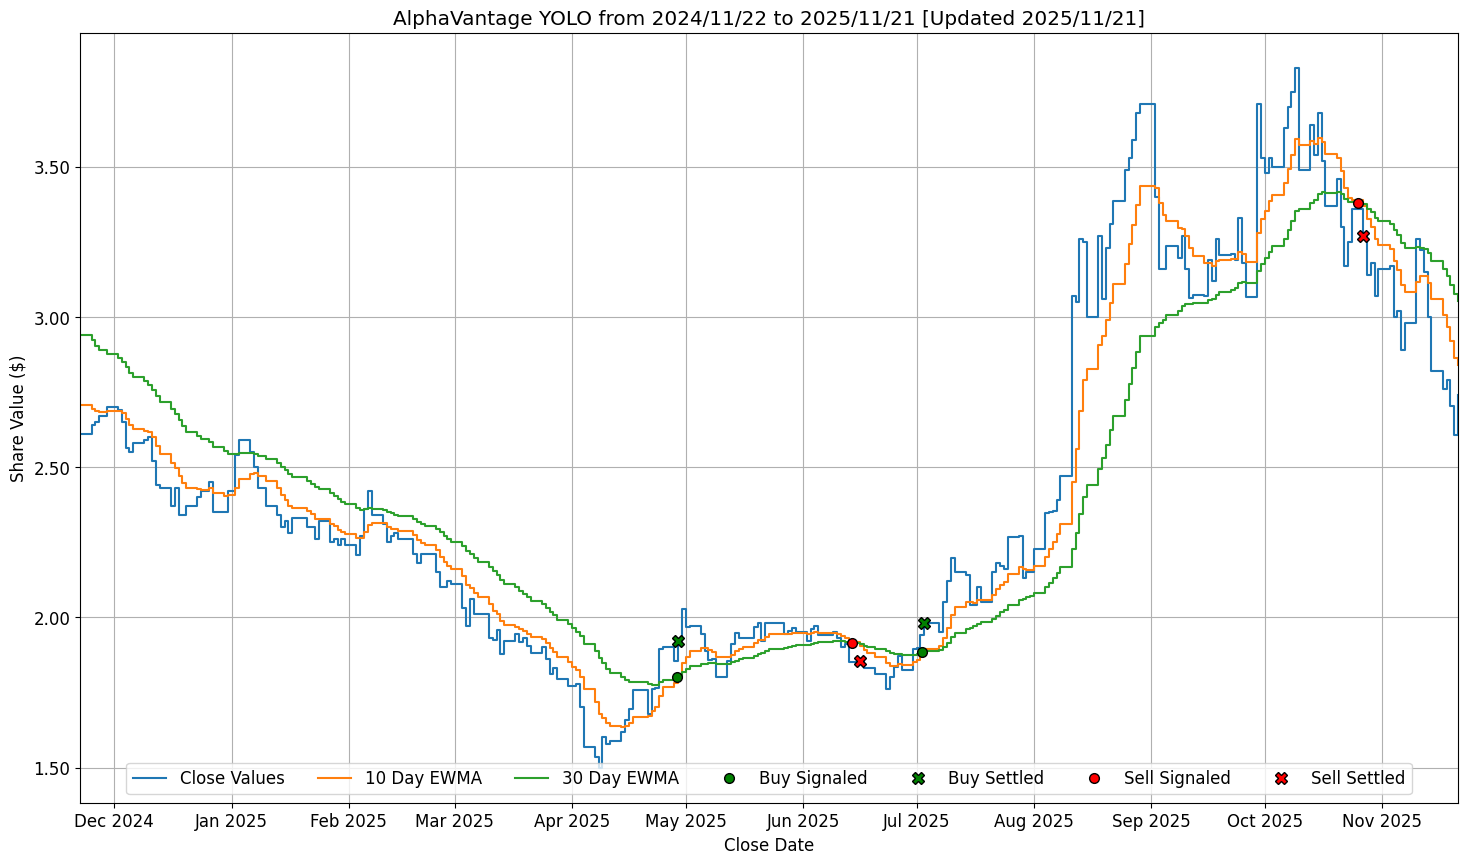Click the Sep 2025 x-axis tick label
The image size is (1467, 864).
point(1150,822)
